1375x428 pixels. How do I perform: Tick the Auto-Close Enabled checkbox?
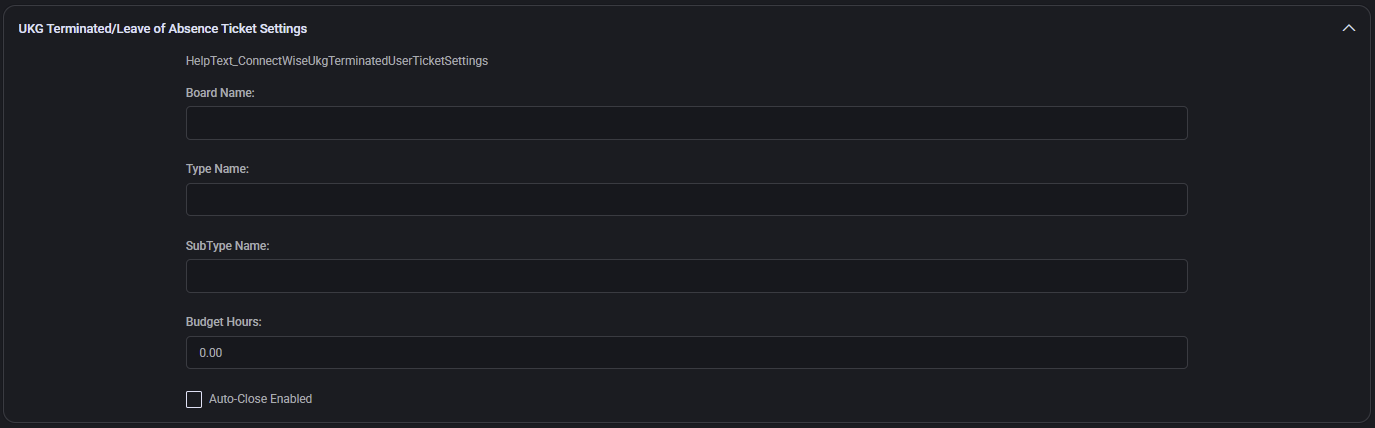coord(194,399)
